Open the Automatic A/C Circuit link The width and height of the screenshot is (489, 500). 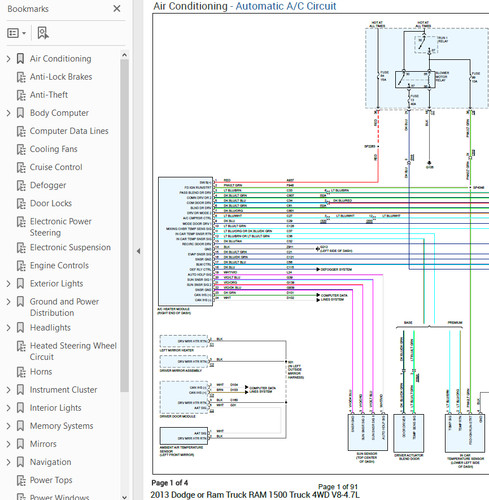286,6
